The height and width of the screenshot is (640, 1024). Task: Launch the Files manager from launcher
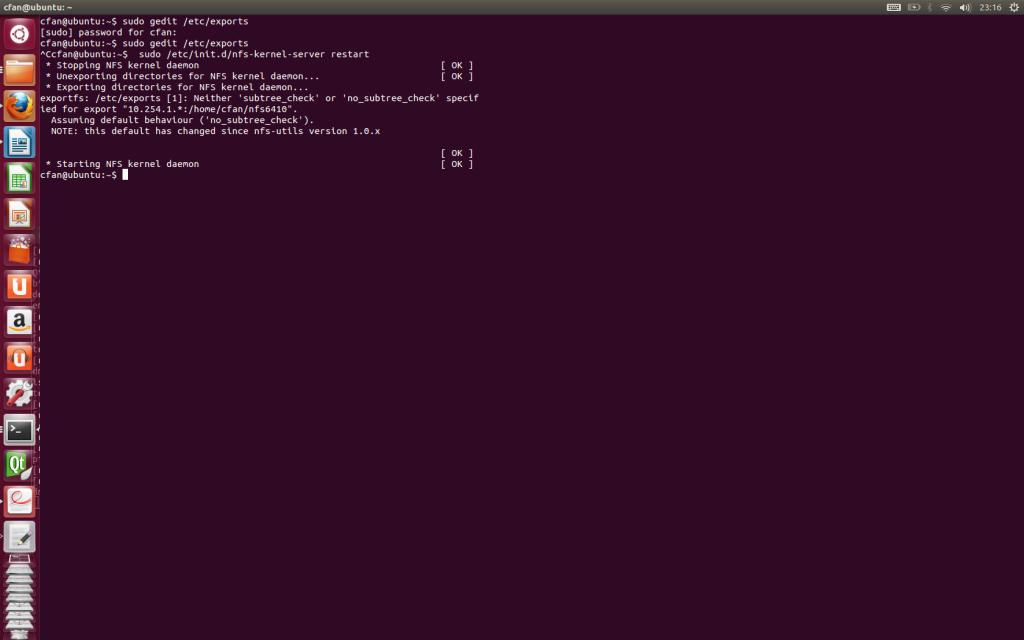click(20, 70)
